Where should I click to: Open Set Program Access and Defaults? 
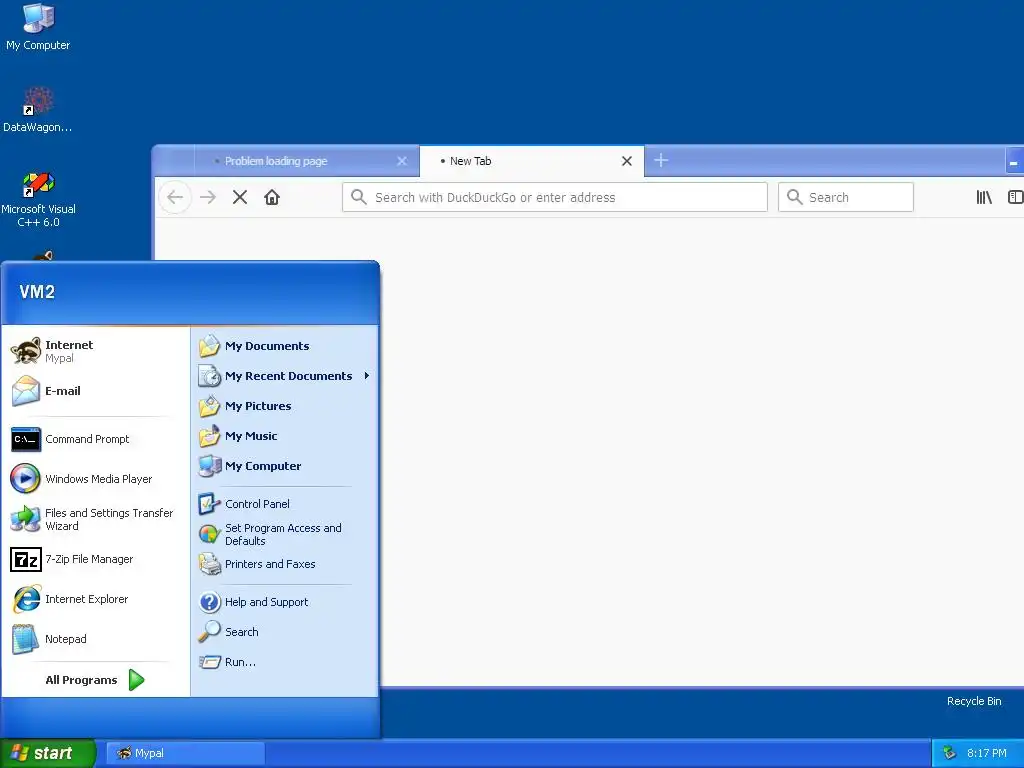coord(285,534)
